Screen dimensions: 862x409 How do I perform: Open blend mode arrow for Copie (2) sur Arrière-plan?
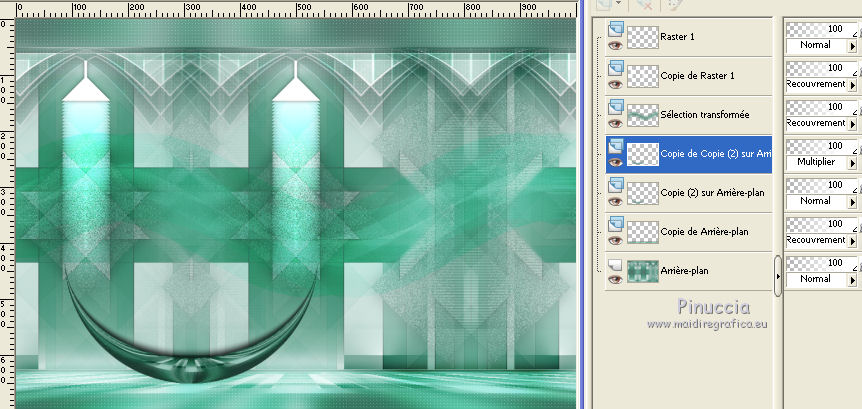[853, 202]
